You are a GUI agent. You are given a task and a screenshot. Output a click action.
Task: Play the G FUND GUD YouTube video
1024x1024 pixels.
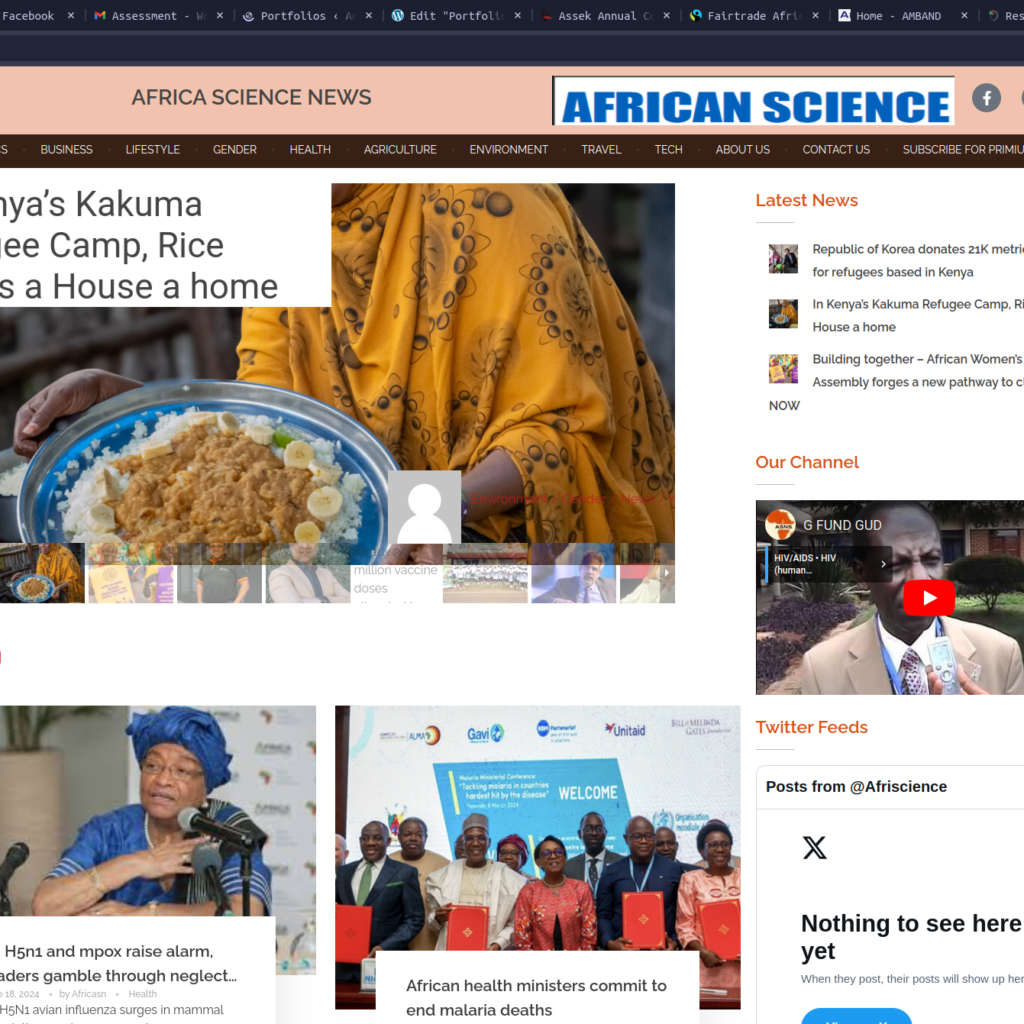click(x=929, y=598)
